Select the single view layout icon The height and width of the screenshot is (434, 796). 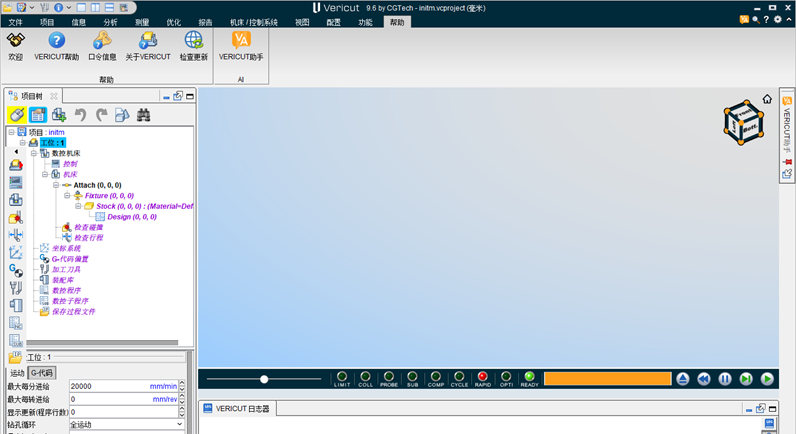81,8
